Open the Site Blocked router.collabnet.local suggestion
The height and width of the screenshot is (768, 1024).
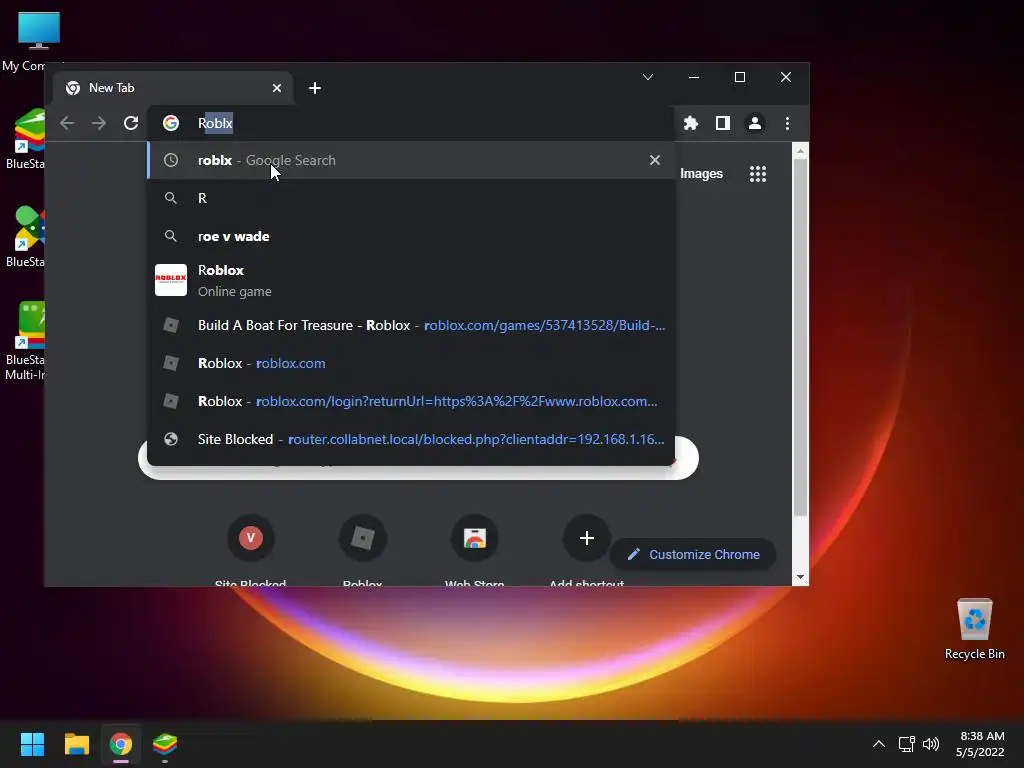pos(411,439)
